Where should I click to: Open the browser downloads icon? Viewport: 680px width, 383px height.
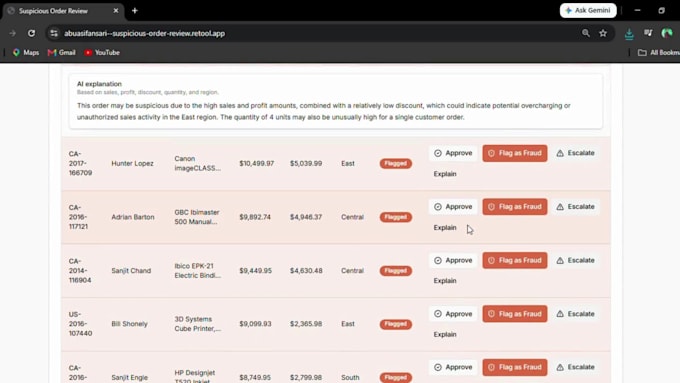(x=629, y=34)
